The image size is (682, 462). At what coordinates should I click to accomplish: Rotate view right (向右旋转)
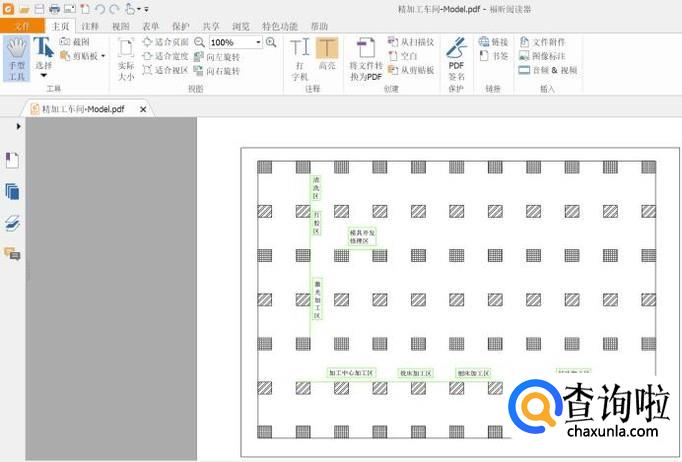pos(217,70)
